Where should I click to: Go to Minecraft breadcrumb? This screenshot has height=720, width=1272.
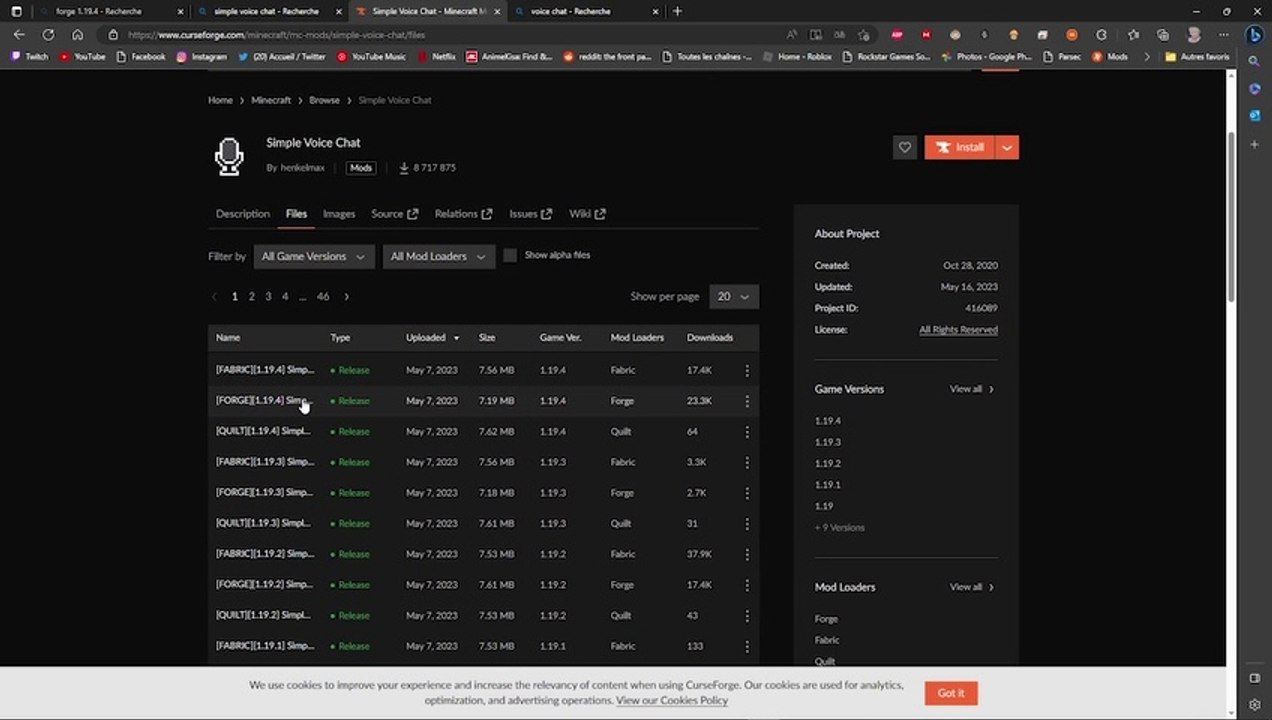[x=271, y=100]
